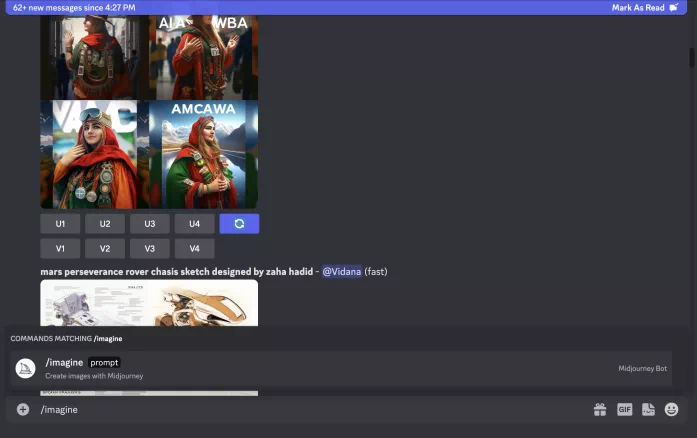Upscale image one with U1
697x438 pixels.
(60, 224)
